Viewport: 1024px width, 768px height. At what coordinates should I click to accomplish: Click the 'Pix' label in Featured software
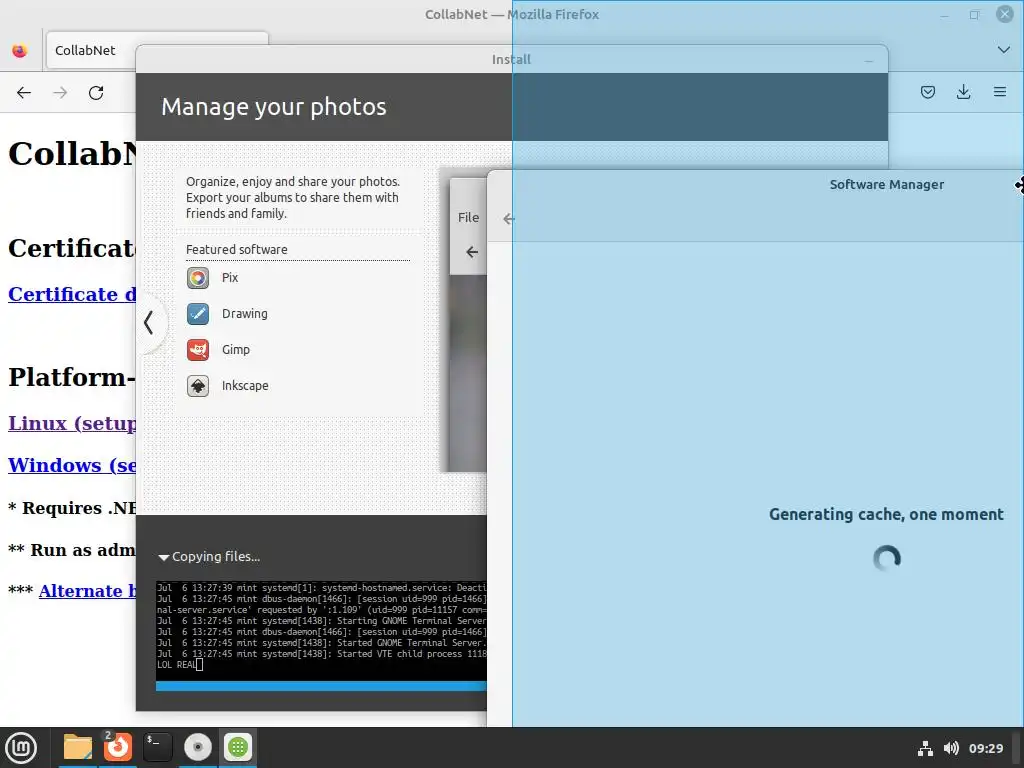pos(230,278)
